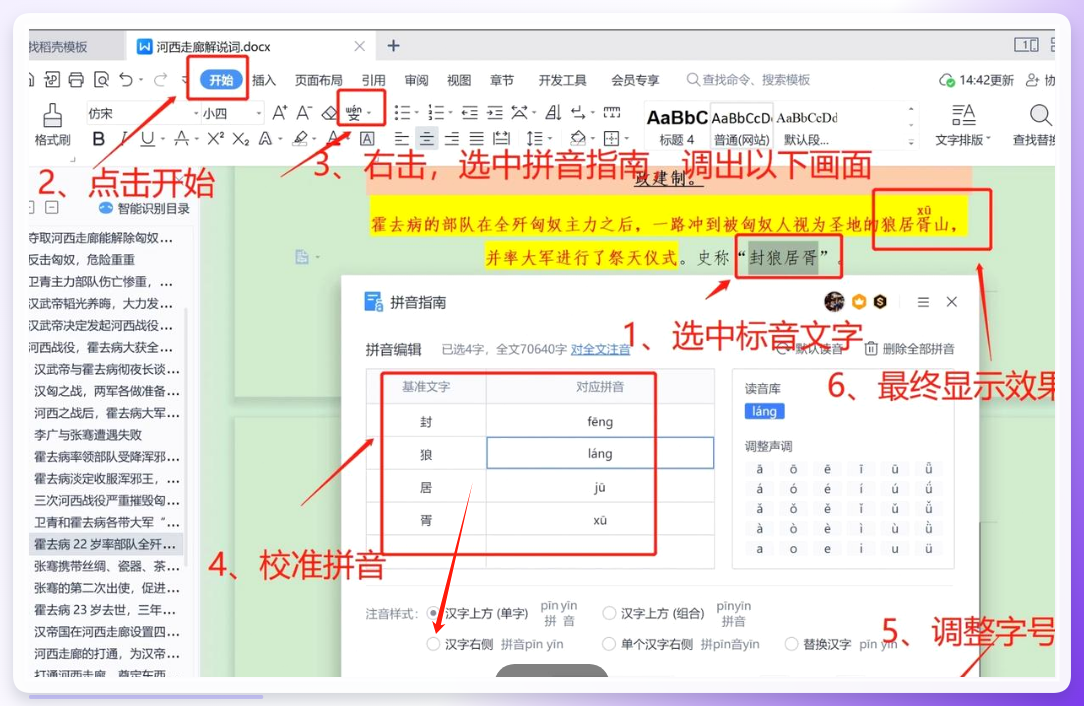This screenshot has height=706, width=1084.
Task: Collapse outline levels with minus box icon
Action: click(52, 207)
